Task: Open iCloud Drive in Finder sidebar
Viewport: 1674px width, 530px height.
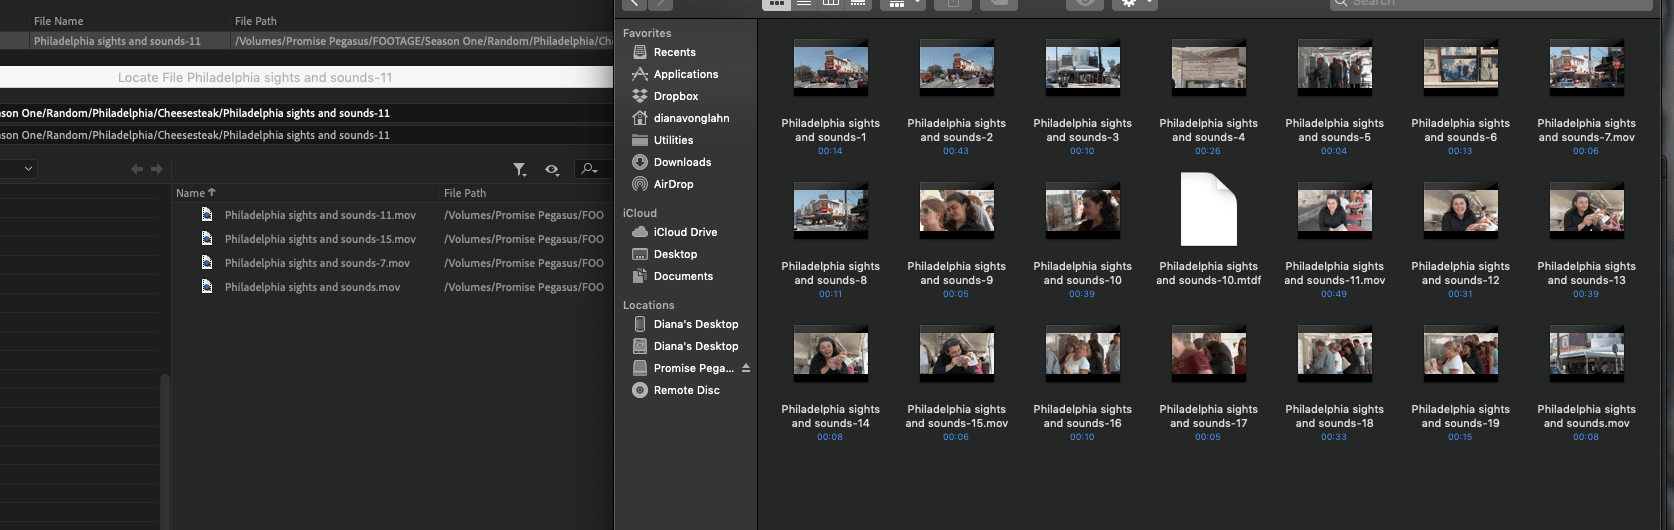Action: click(x=685, y=232)
